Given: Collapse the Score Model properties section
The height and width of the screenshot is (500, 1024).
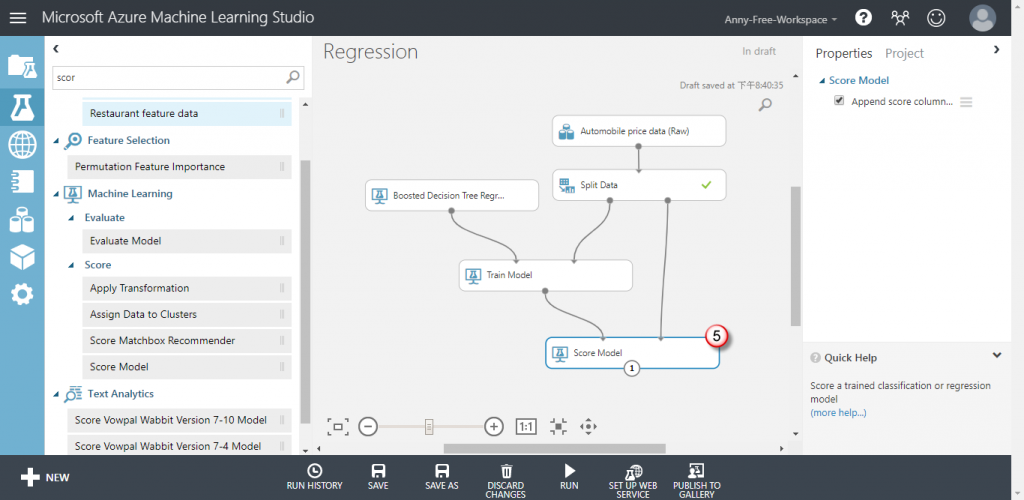Looking at the screenshot, I should pos(822,80).
